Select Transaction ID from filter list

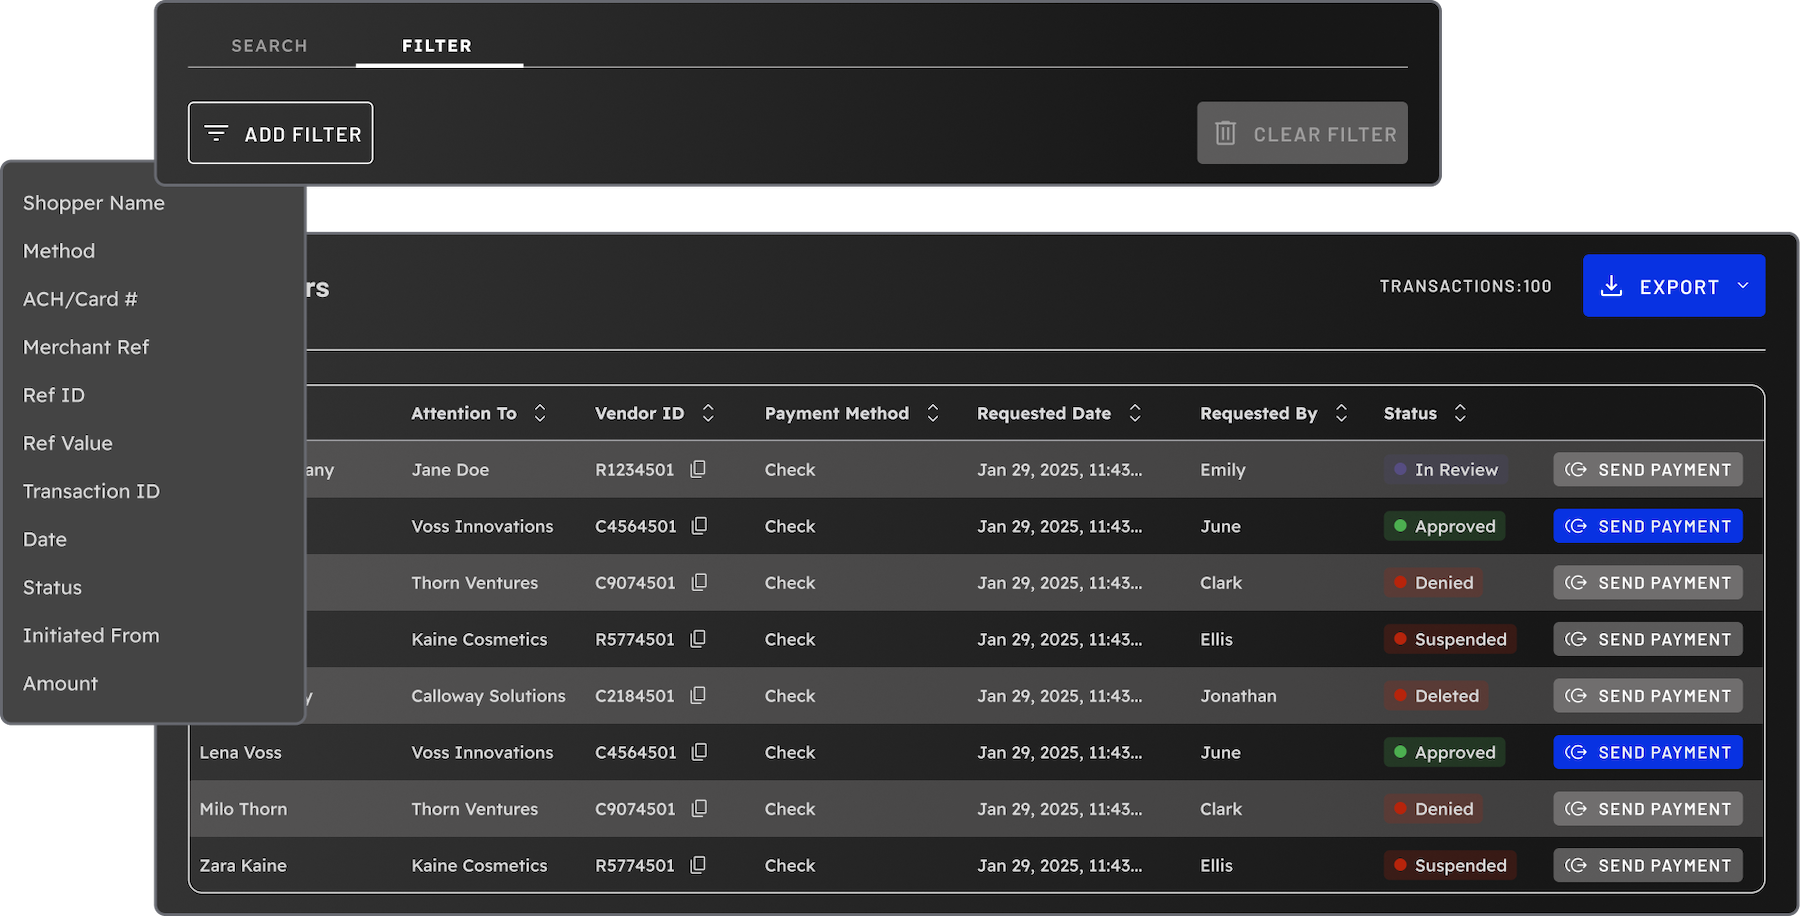91,491
